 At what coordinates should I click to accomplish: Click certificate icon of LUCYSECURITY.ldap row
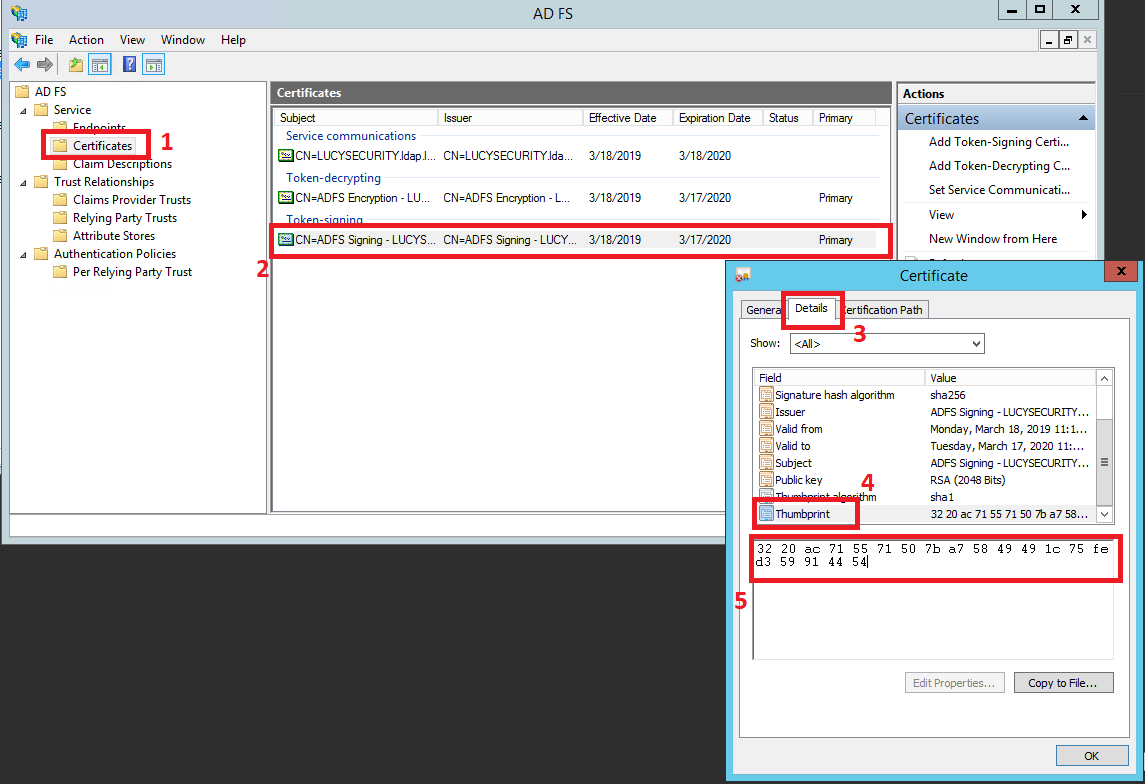(x=286, y=155)
